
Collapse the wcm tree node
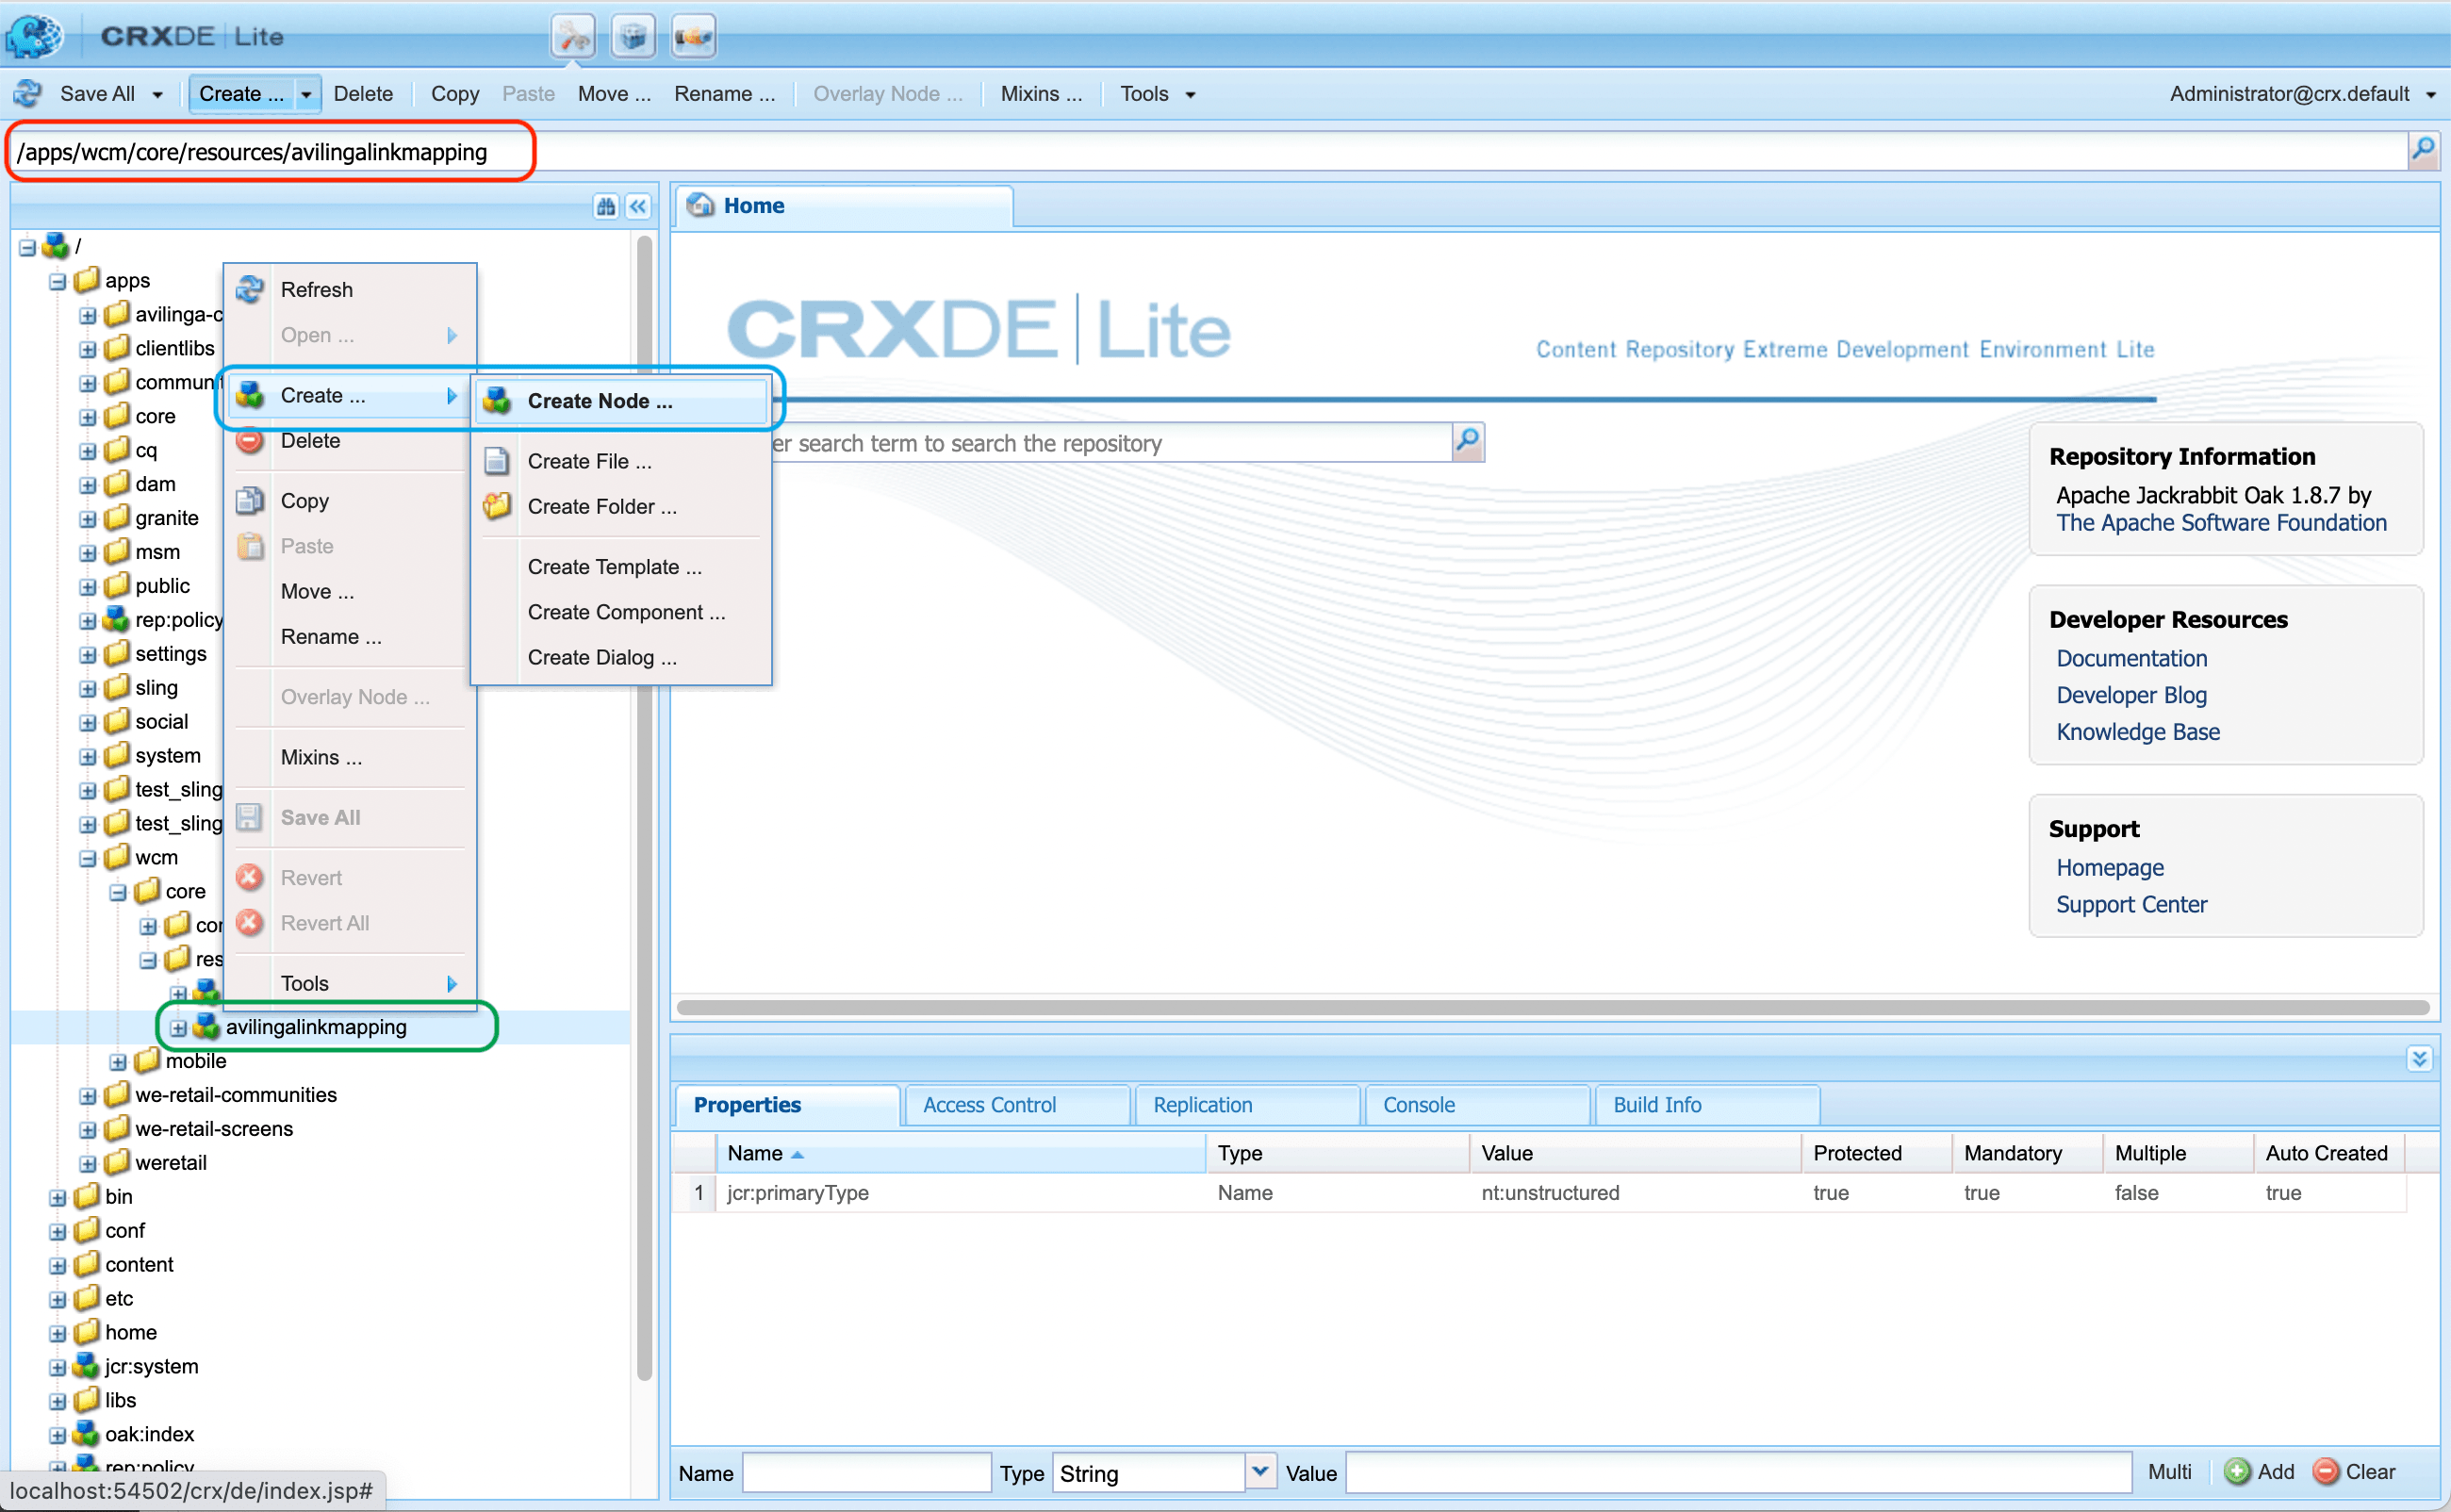[88, 858]
